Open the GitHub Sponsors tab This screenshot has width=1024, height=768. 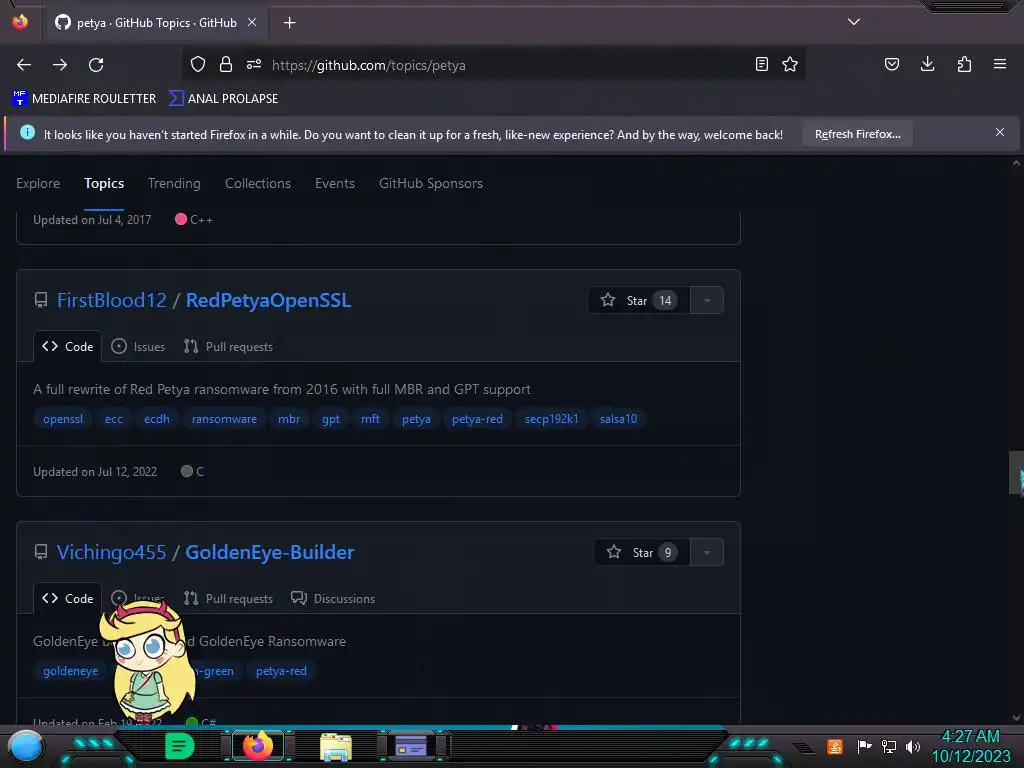point(431,184)
